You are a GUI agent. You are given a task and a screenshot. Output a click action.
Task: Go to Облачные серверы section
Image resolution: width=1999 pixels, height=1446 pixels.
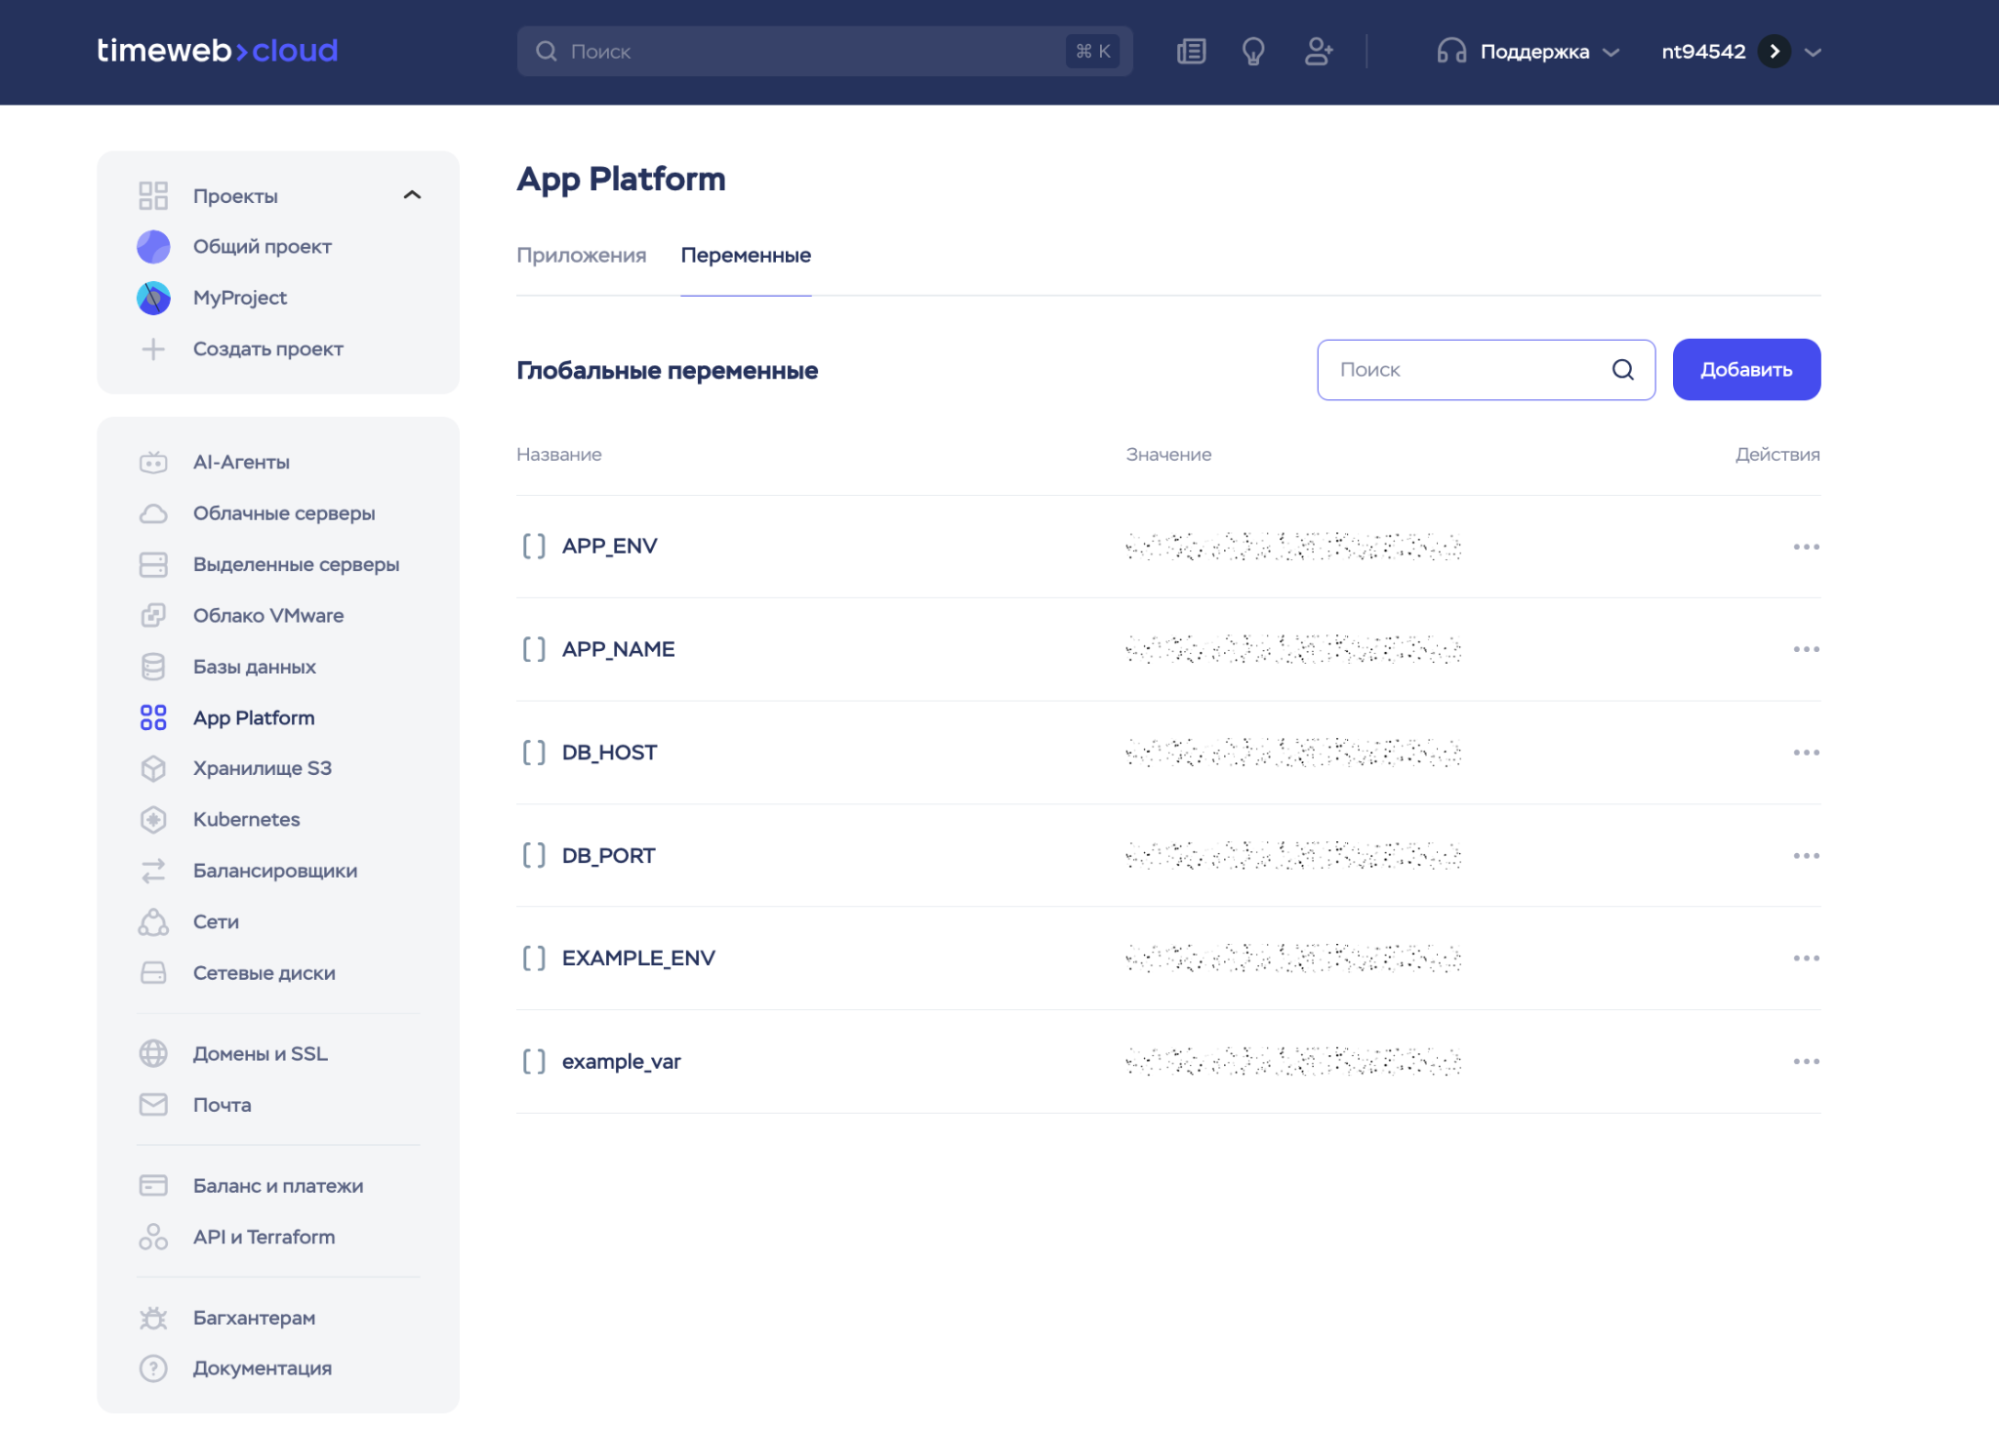pyautogui.click(x=284, y=513)
